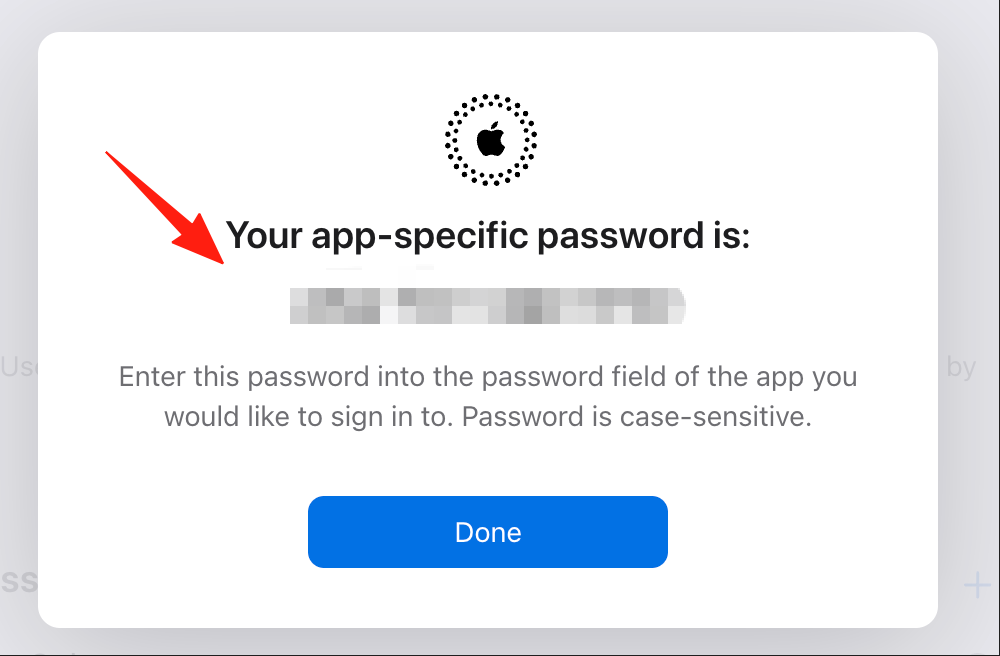The width and height of the screenshot is (1000, 656).
Task: Click the "Password is case-sensitive." sentence
Action: [x=636, y=416]
